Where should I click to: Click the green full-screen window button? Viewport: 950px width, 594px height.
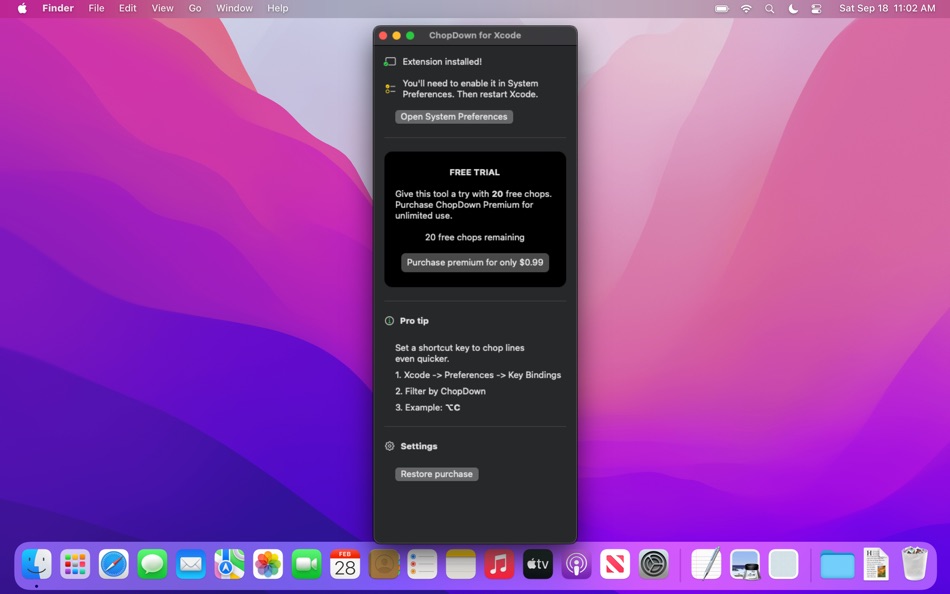point(410,36)
